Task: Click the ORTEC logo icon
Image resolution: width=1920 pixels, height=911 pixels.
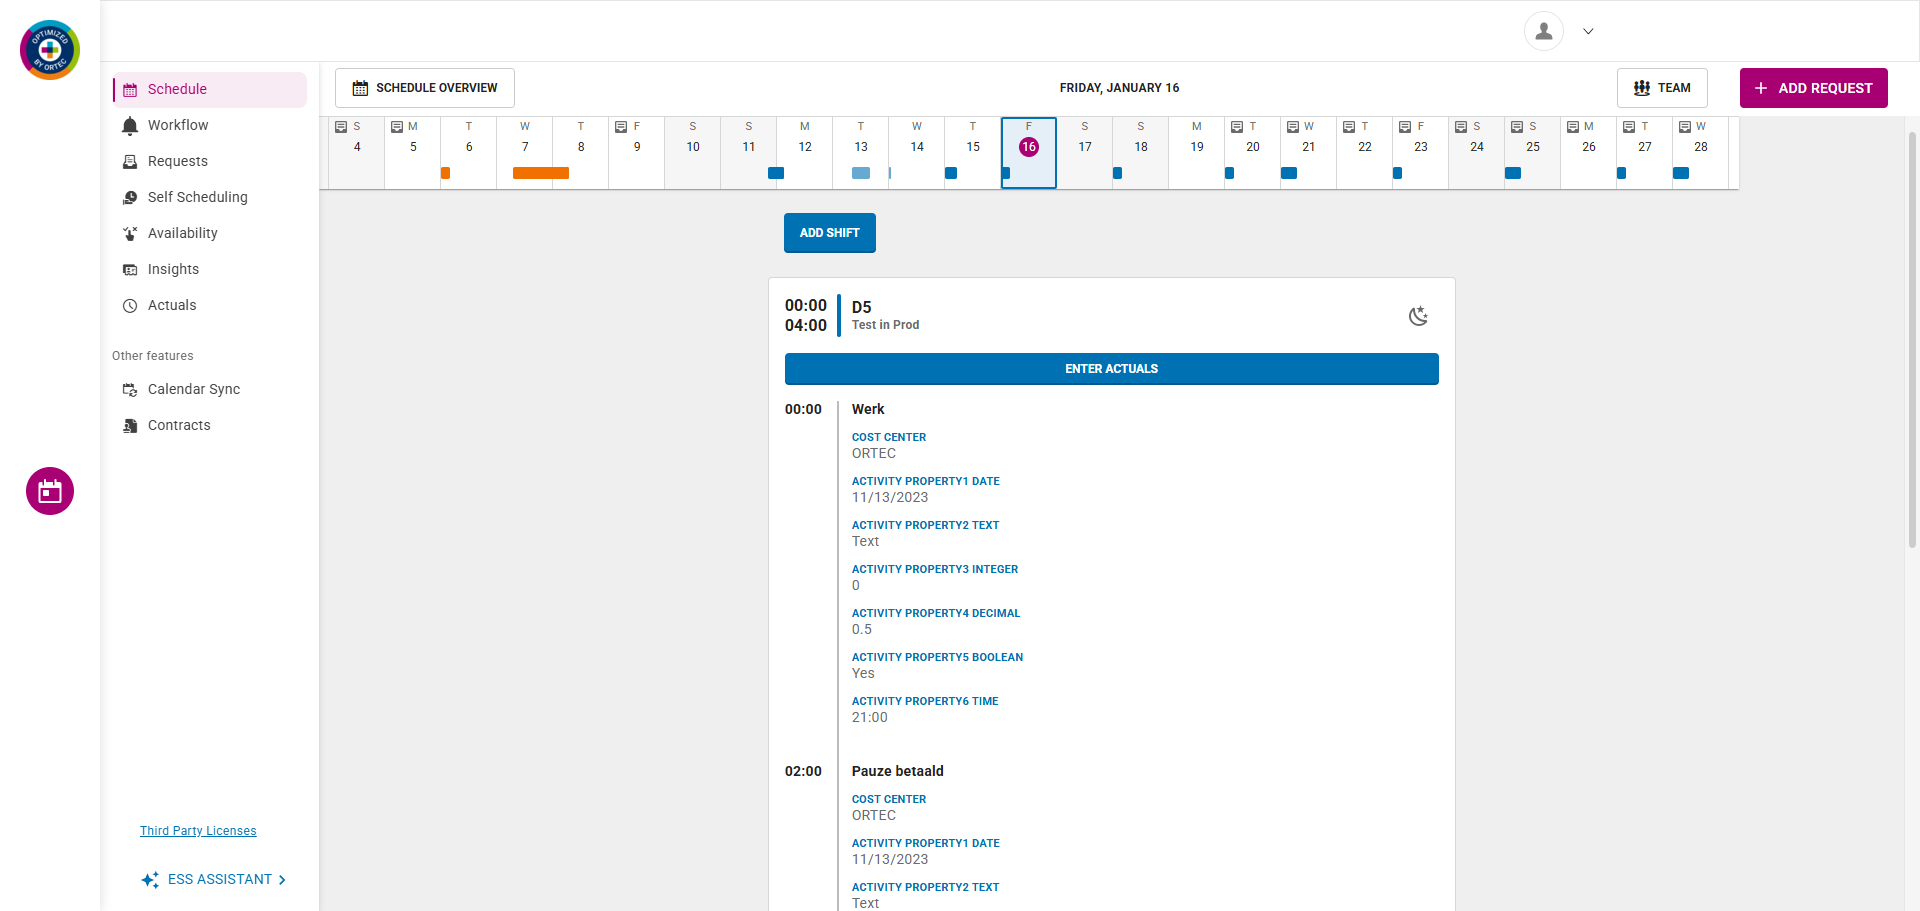Action: [50, 50]
